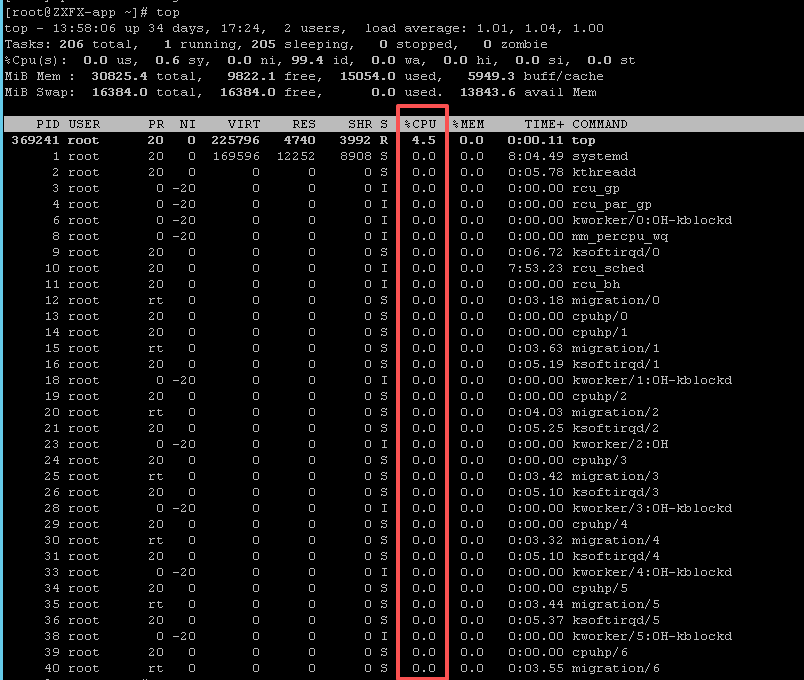804x680 pixels.
Task: Click the %MEM column header
Action: click(x=468, y=124)
